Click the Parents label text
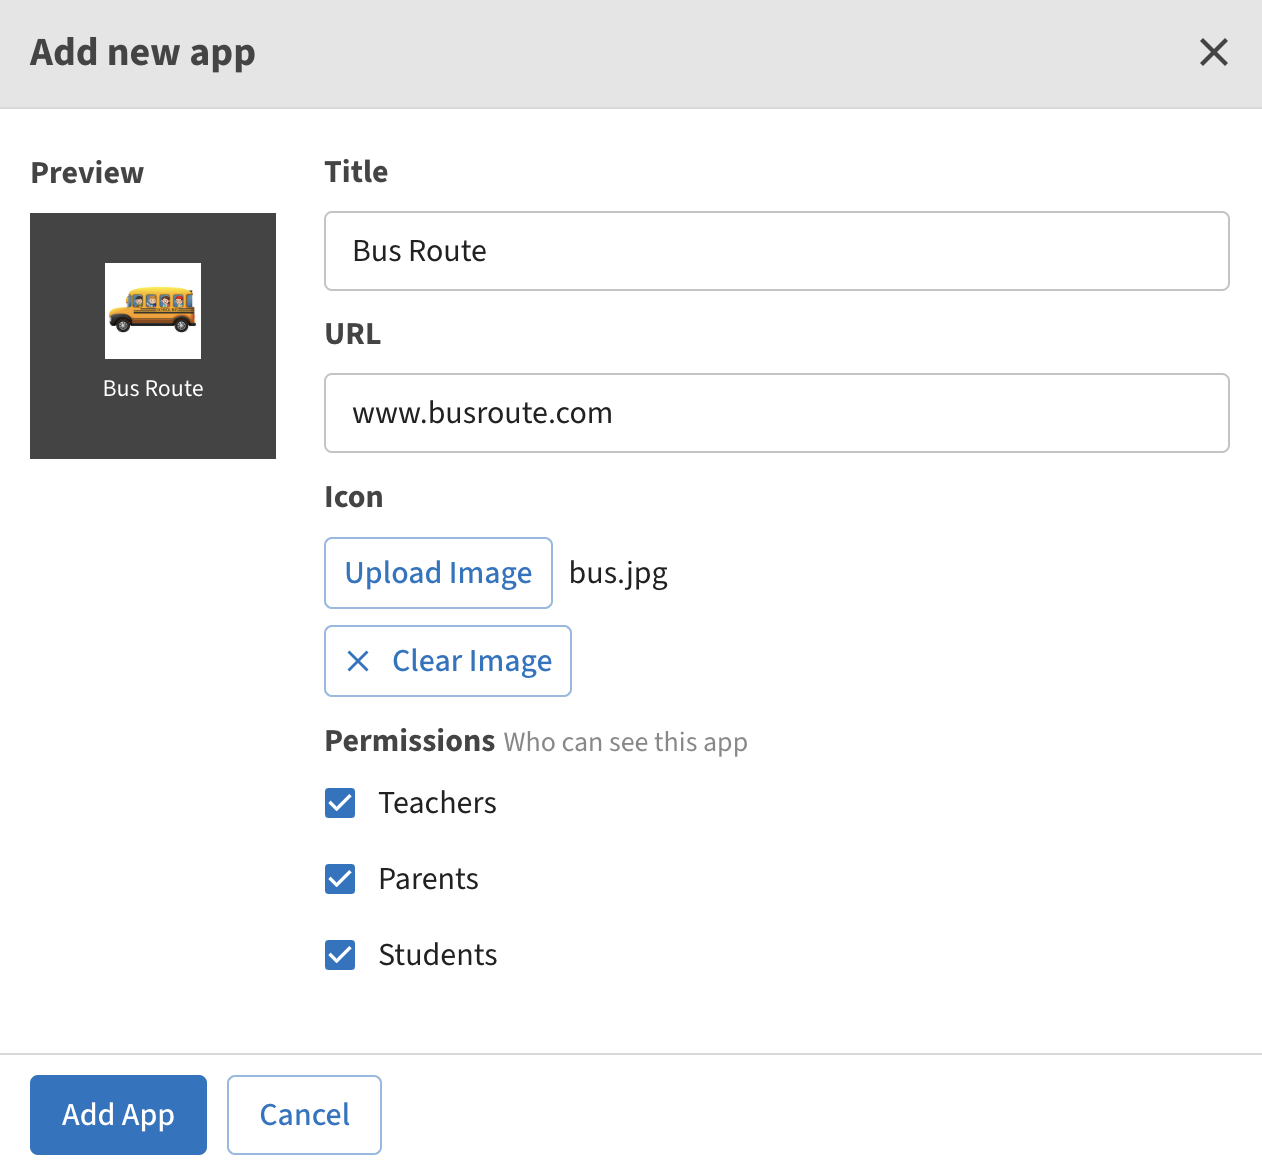The height and width of the screenshot is (1168, 1262). coord(428,879)
